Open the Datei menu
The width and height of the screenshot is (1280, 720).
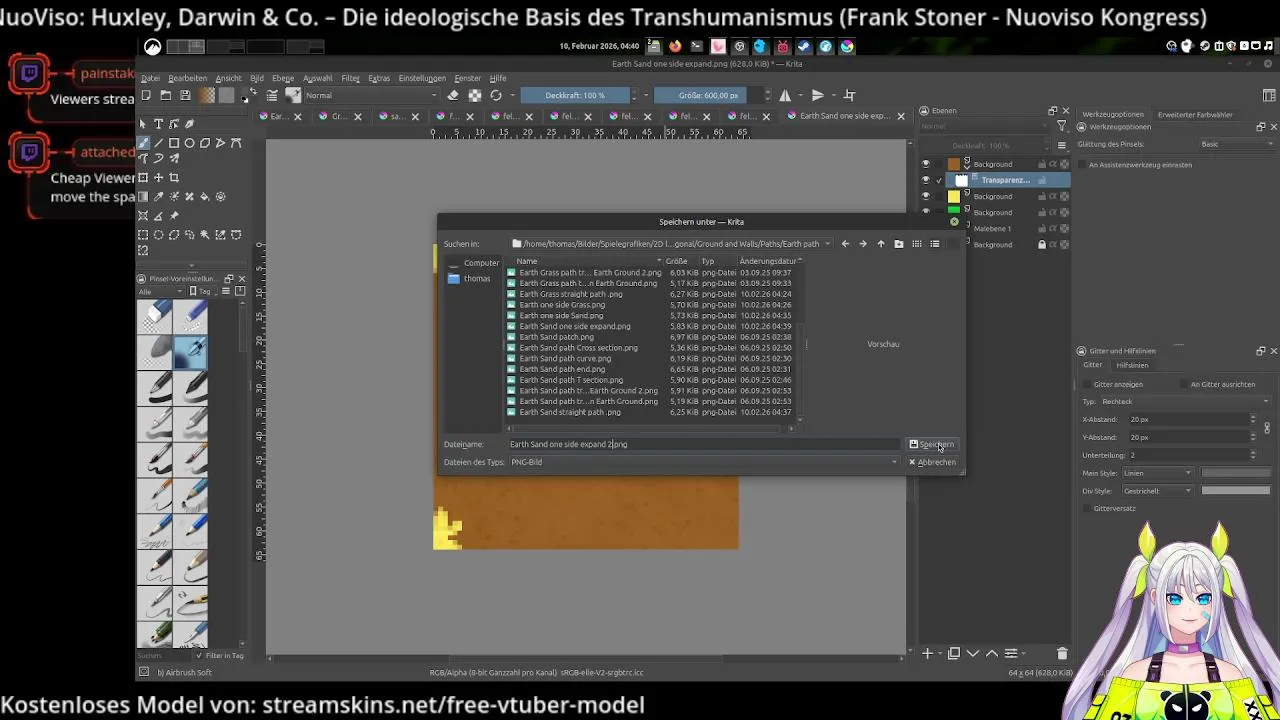150,78
